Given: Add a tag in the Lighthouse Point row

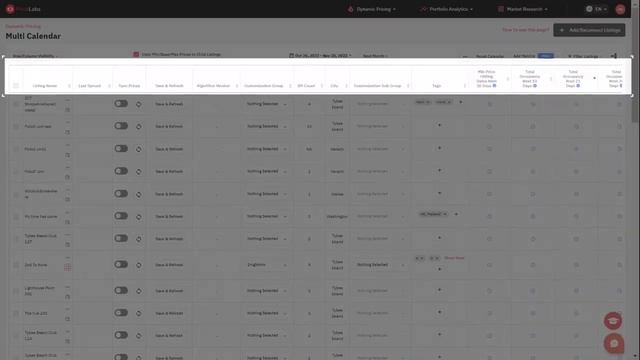Looking at the screenshot, I should 440,290.
